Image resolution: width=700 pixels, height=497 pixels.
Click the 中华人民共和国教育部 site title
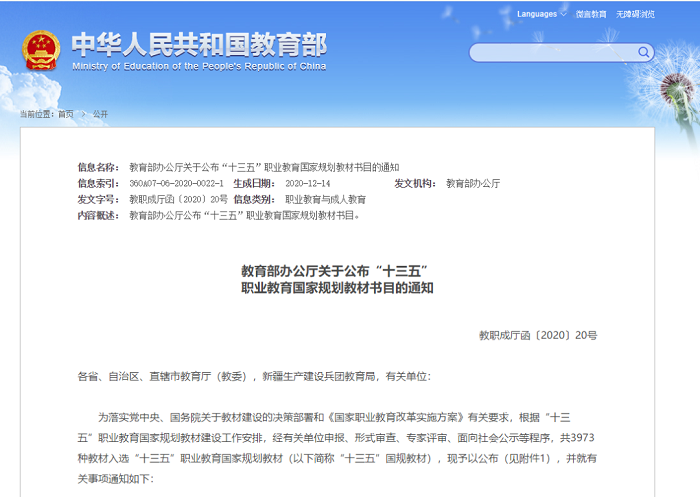tap(199, 45)
